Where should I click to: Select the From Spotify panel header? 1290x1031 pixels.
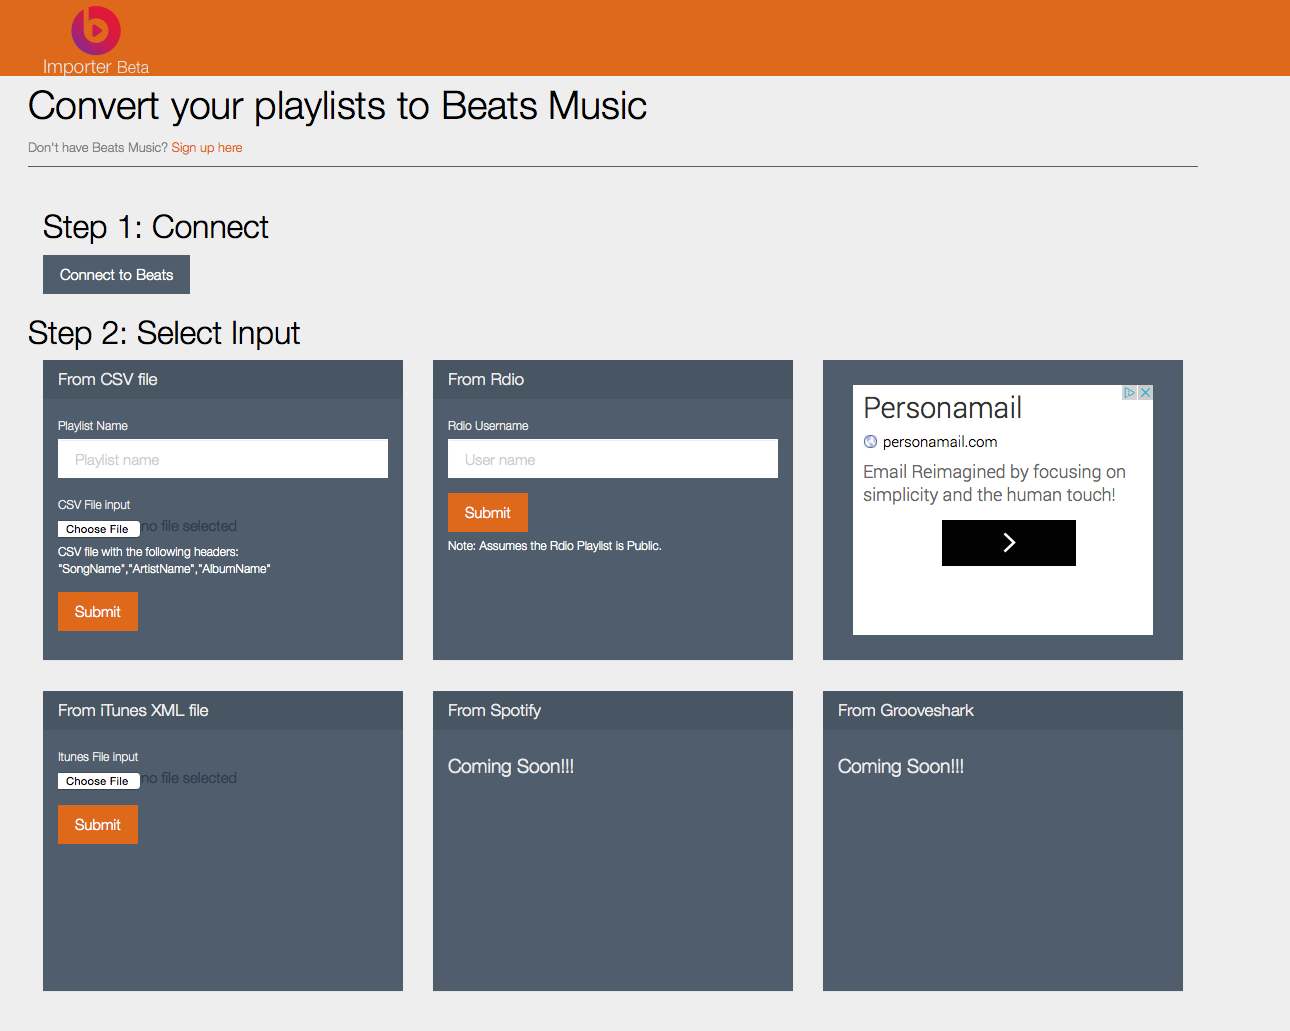[x=494, y=711]
